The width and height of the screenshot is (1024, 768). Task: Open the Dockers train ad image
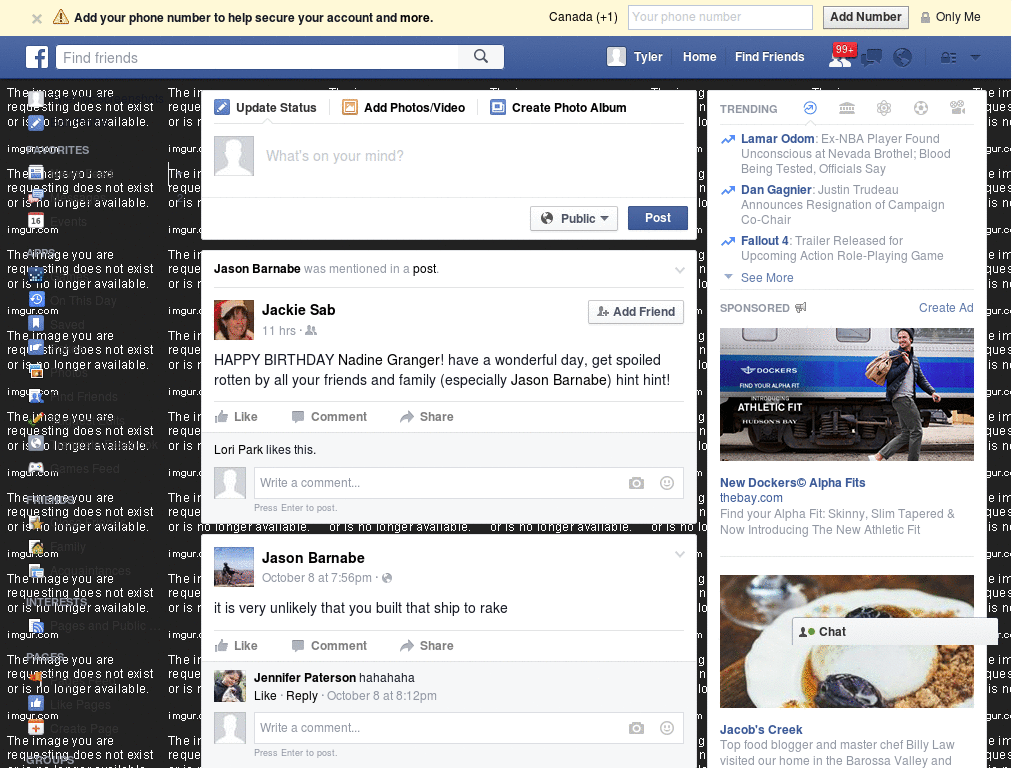coord(846,394)
